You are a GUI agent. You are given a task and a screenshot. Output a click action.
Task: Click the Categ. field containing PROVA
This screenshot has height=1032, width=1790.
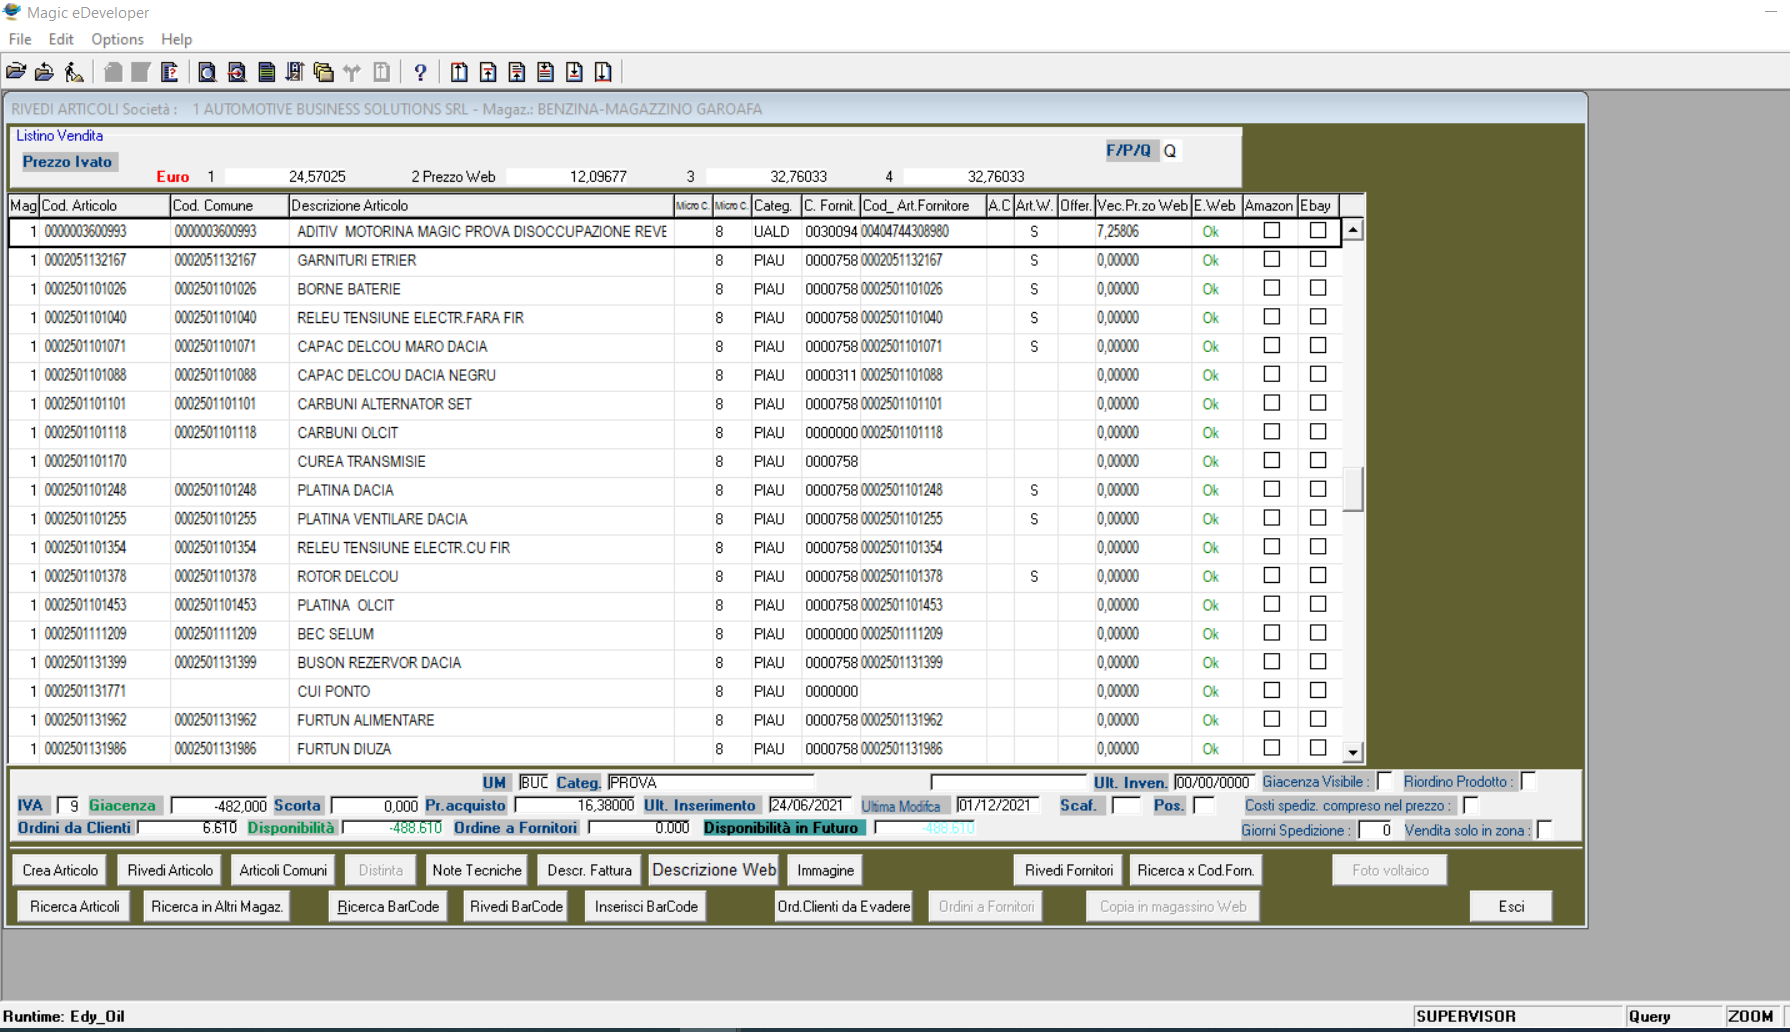[710, 782]
